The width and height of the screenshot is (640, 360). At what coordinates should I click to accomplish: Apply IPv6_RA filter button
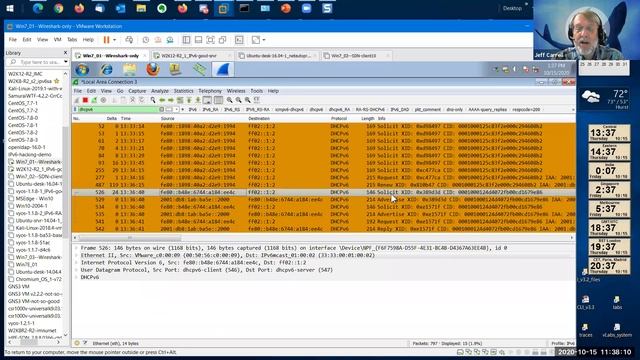(211, 109)
